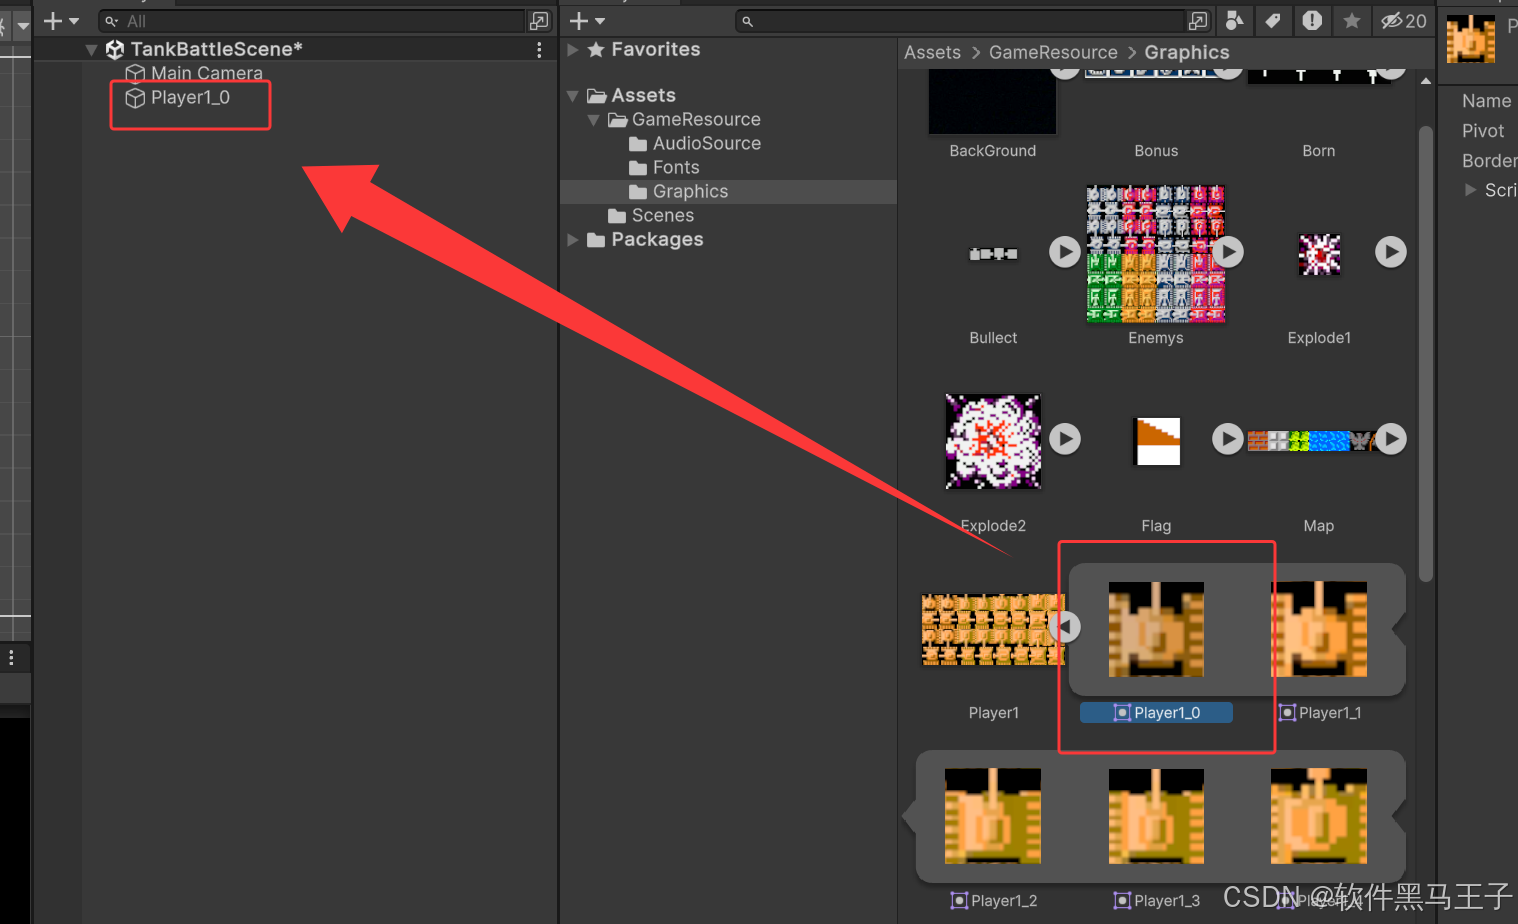Screen dimensions: 1518x924
Task: Expand Explode1 sub-sprites arrow
Action: (1390, 252)
